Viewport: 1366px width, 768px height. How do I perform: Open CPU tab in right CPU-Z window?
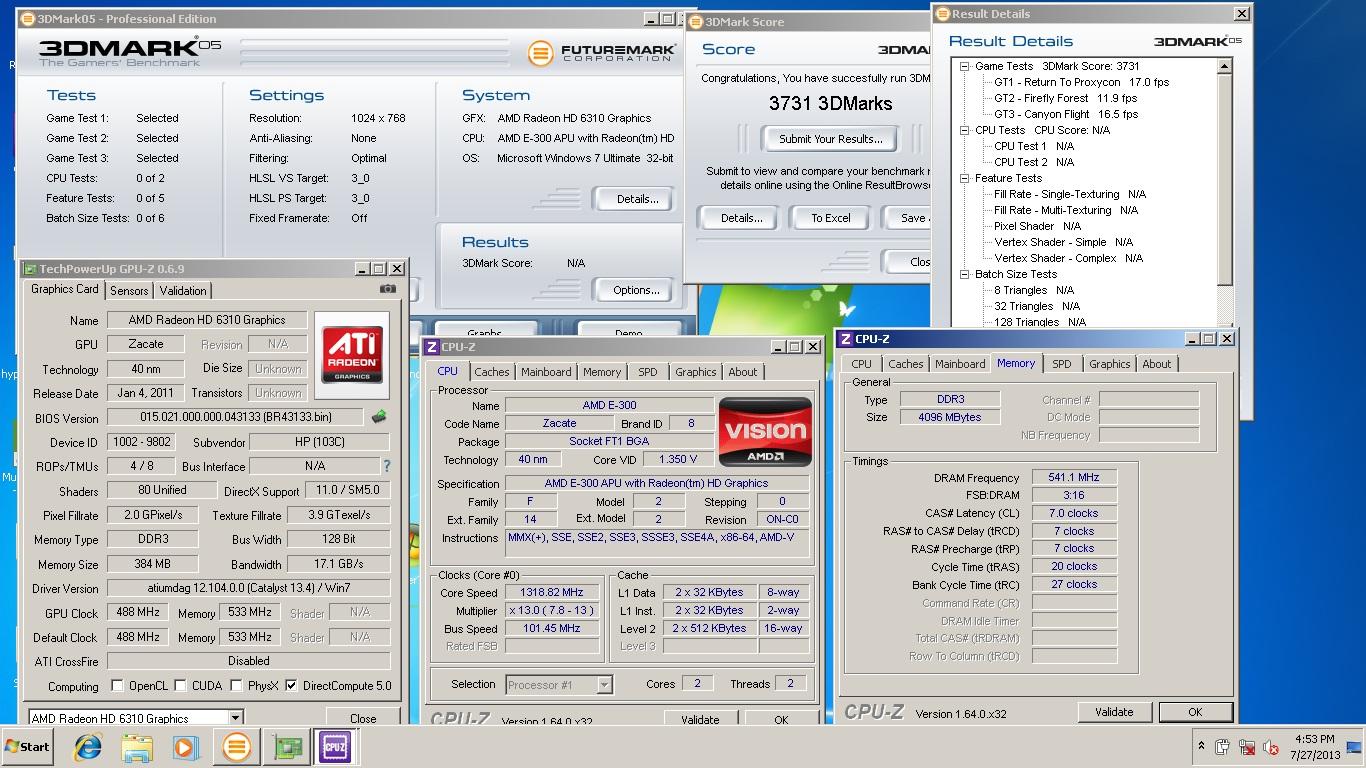click(x=862, y=364)
